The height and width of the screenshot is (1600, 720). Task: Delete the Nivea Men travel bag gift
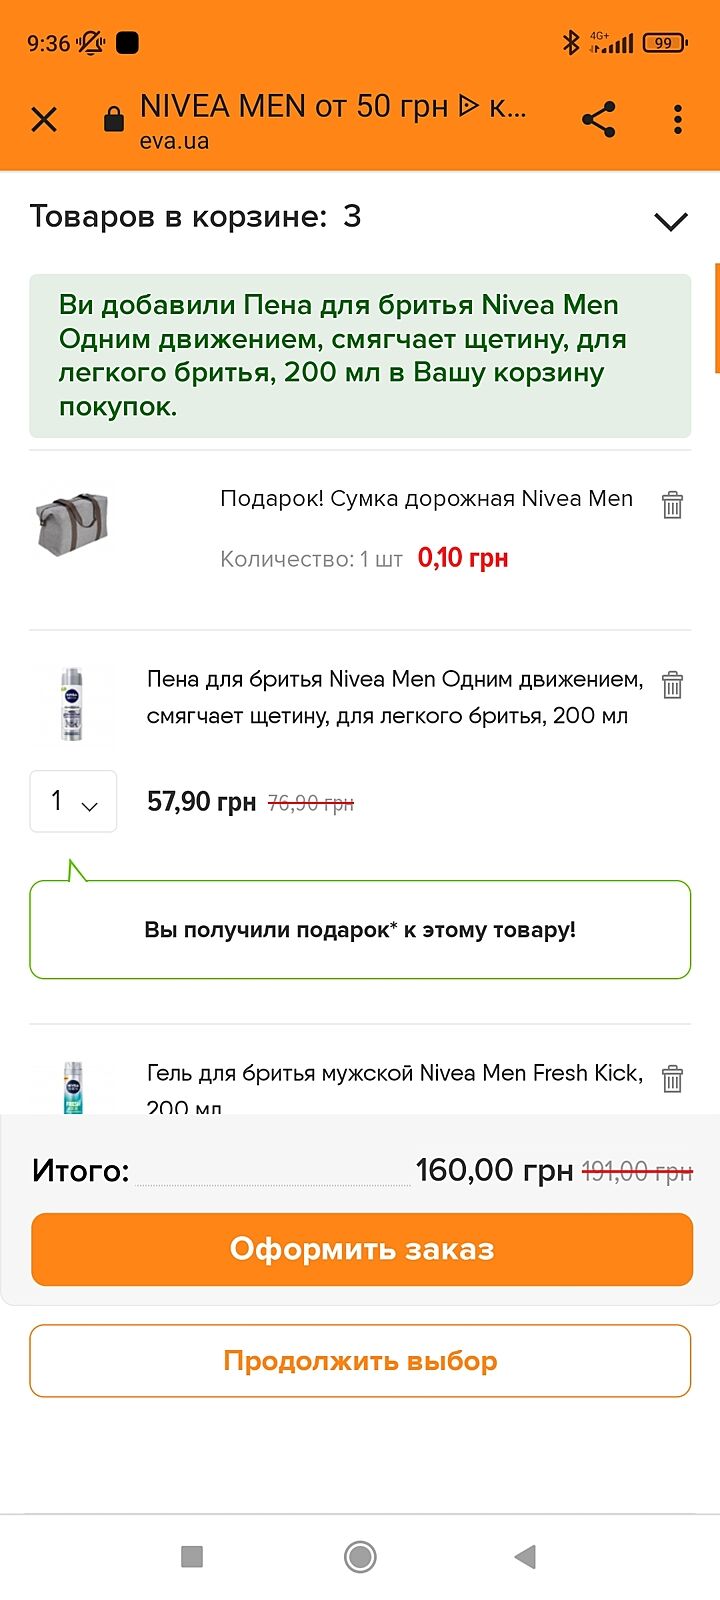(x=672, y=505)
